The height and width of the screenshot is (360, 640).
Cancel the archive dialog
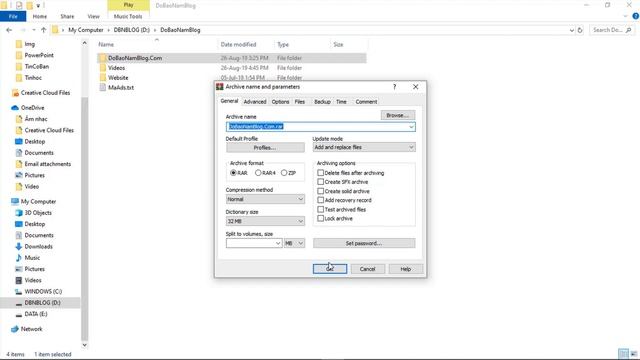click(x=367, y=269)
